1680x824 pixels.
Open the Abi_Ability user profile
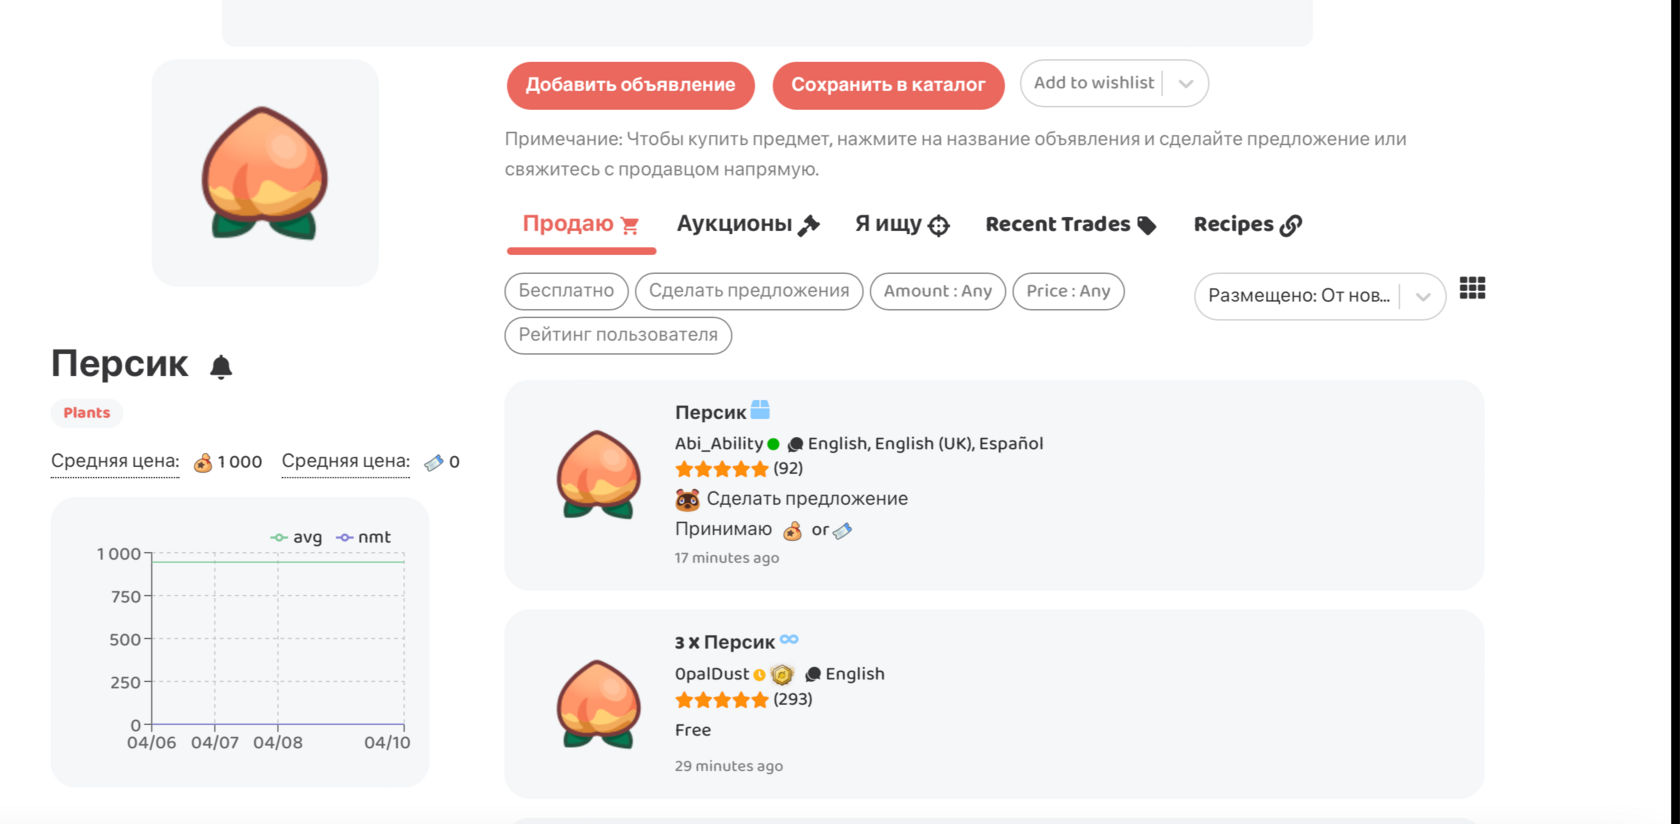[719, 444]
